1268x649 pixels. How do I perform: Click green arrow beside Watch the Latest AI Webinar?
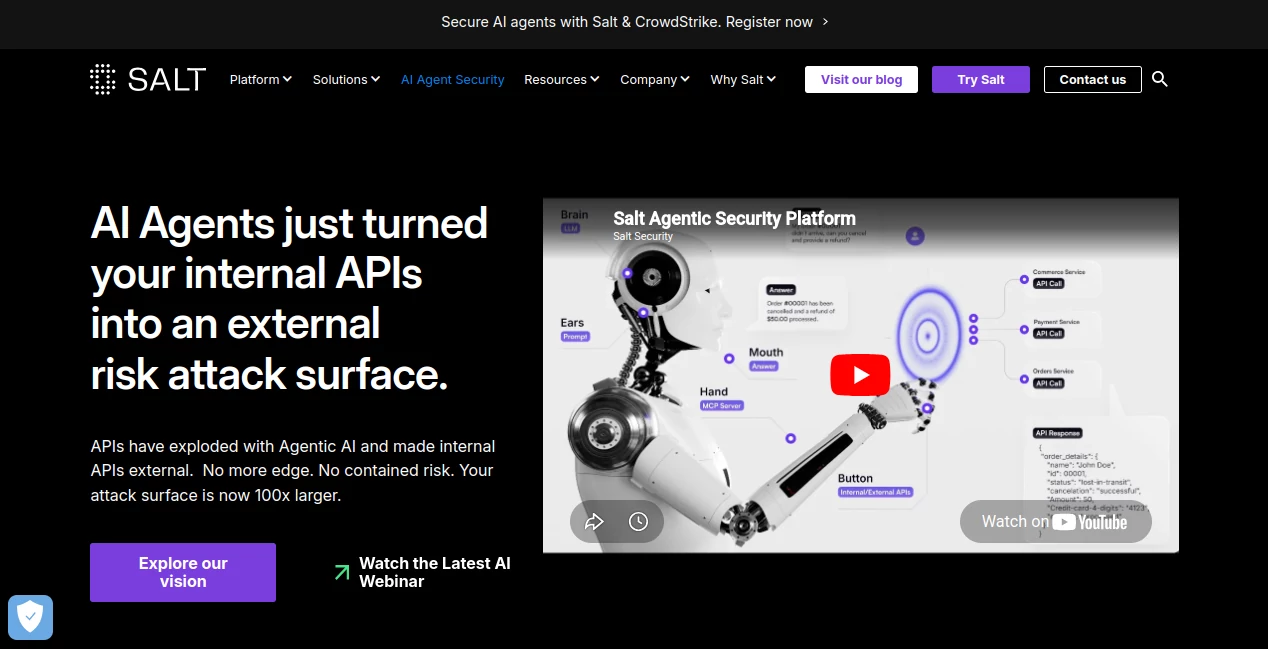coord(342,572)
